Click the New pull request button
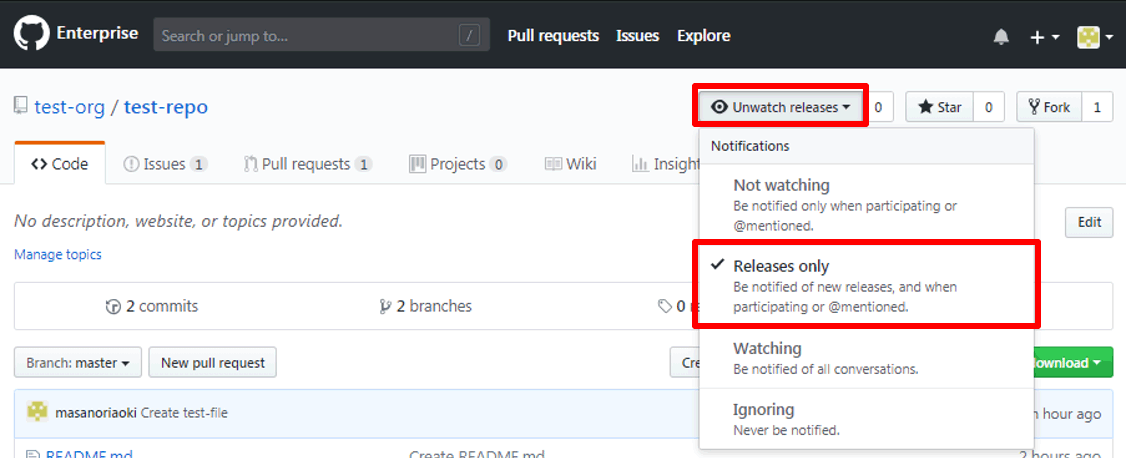This screenshot has width=1126, height=459. [x=212, y=363]
